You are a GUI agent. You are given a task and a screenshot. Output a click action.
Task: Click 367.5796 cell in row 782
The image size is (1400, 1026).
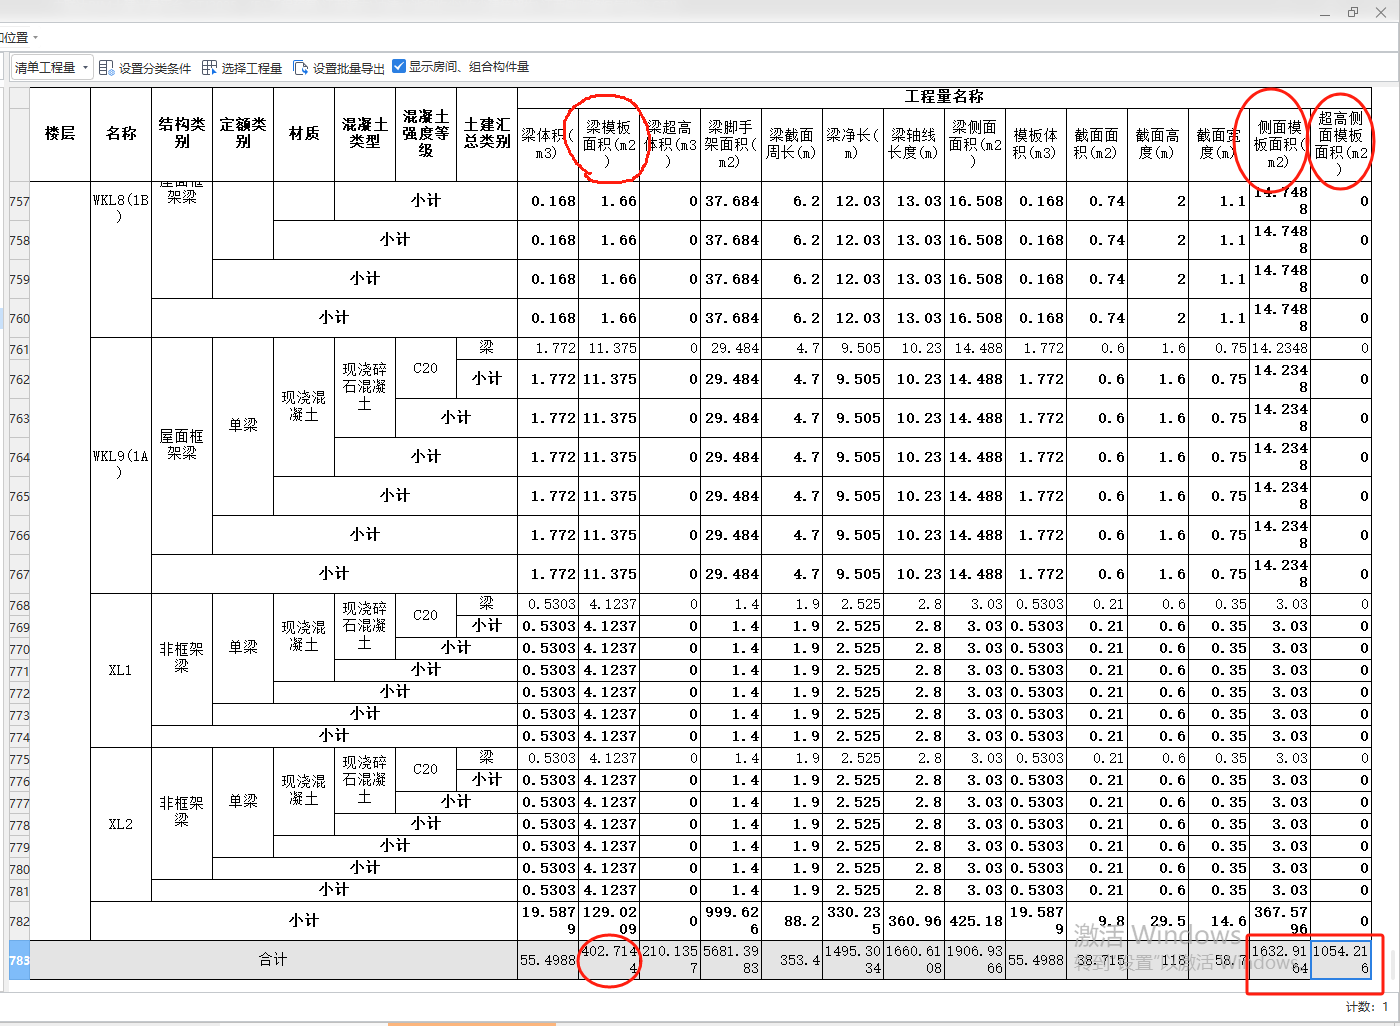click(x=1280, y=921)
